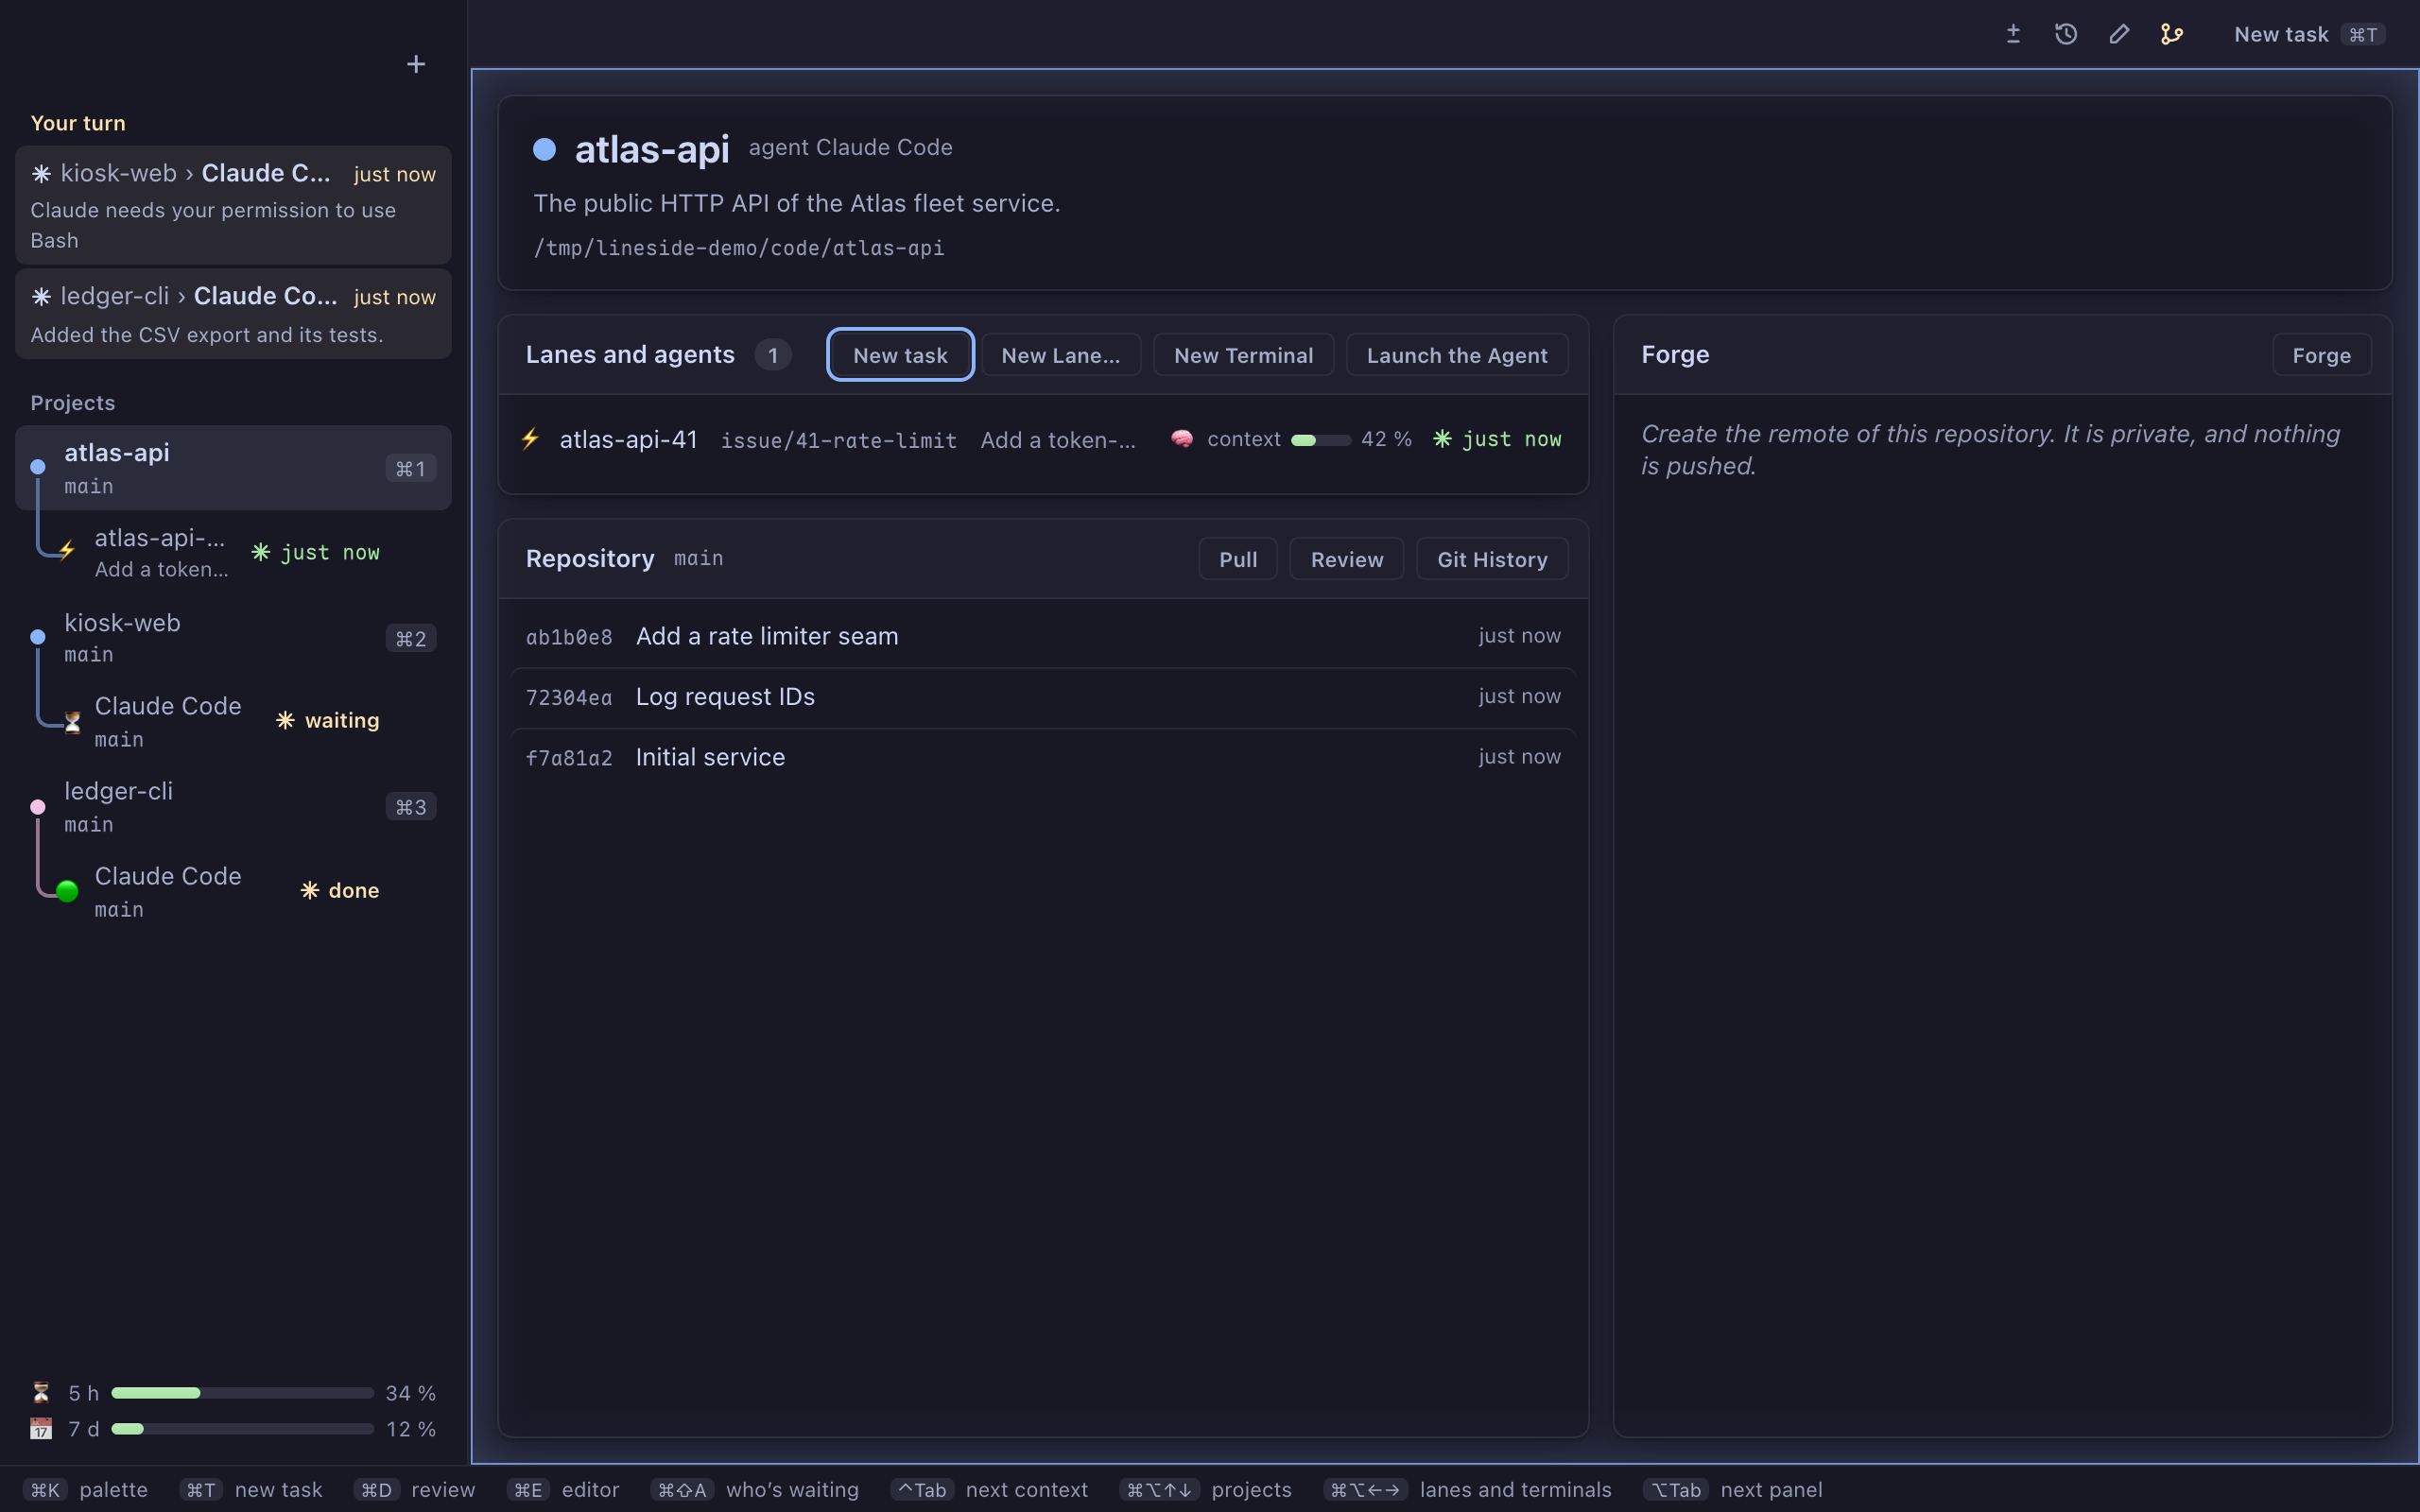Select commit 72304ea Log request IDs
The image size is (2420, 1512).
1043,697
